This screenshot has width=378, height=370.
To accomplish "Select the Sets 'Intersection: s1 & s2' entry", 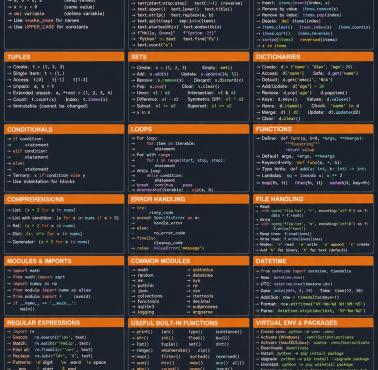I will click(211, 93).
